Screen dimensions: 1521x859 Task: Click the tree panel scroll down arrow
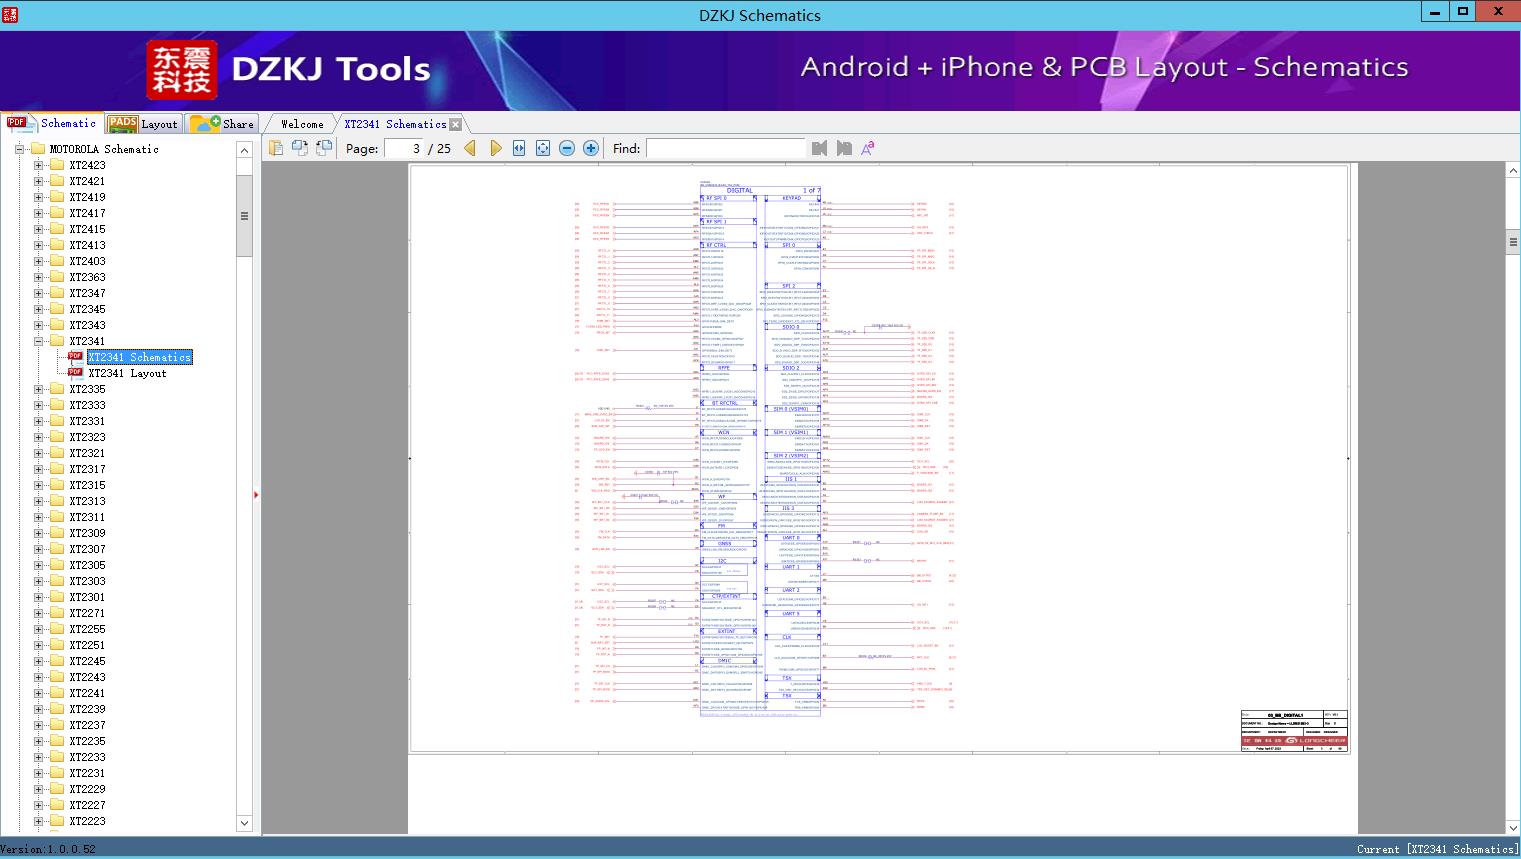[x=244, y=823]
